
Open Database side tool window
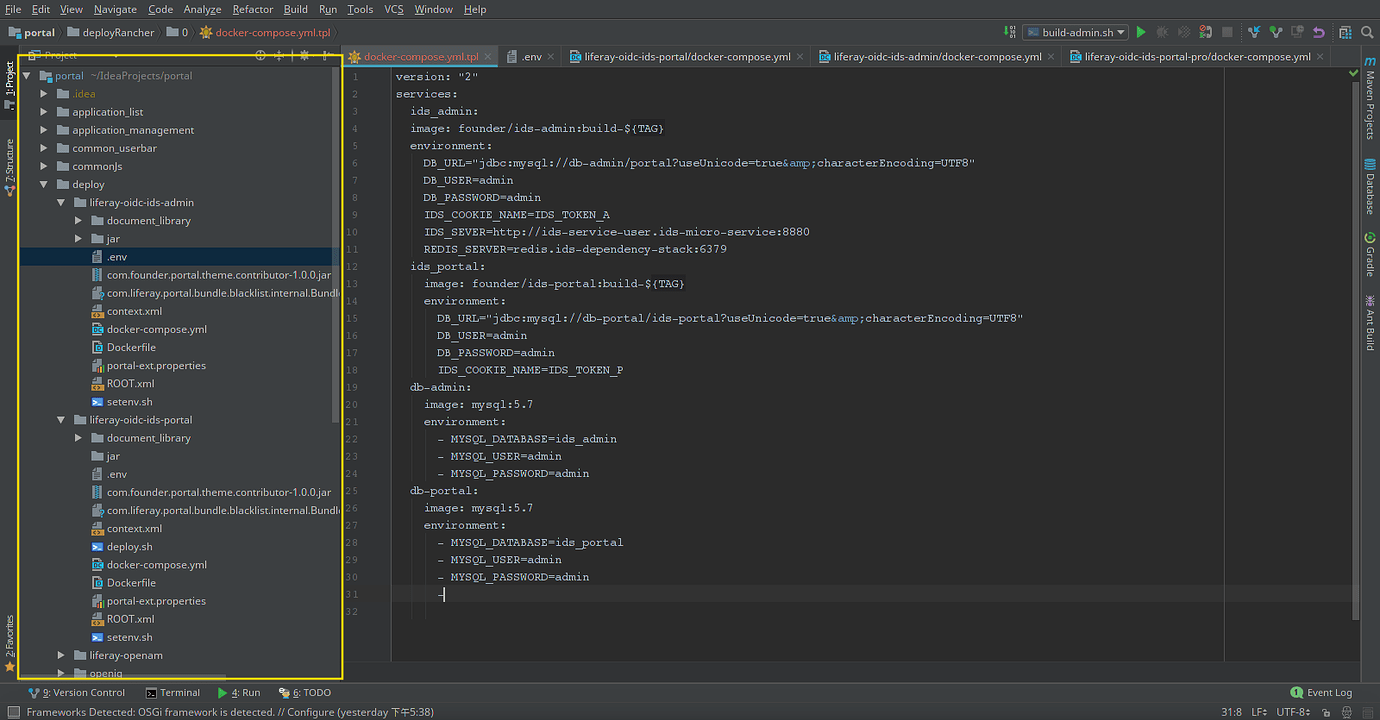[1369, 187]
